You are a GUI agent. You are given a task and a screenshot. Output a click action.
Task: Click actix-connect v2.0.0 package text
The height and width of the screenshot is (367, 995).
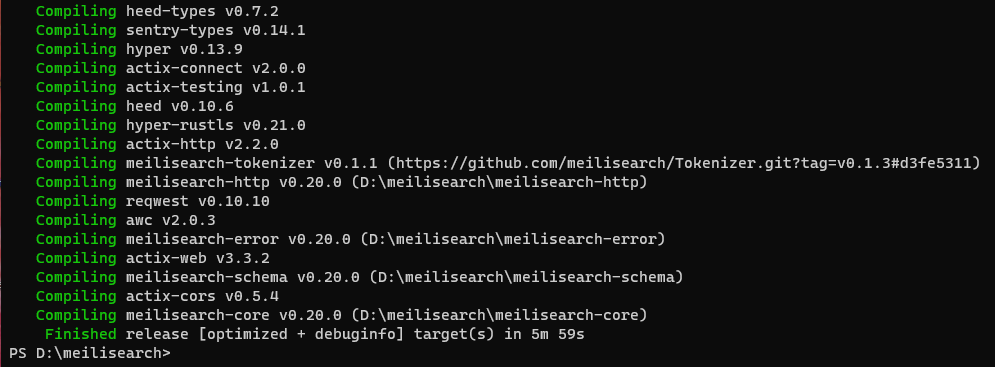[216, 68]
